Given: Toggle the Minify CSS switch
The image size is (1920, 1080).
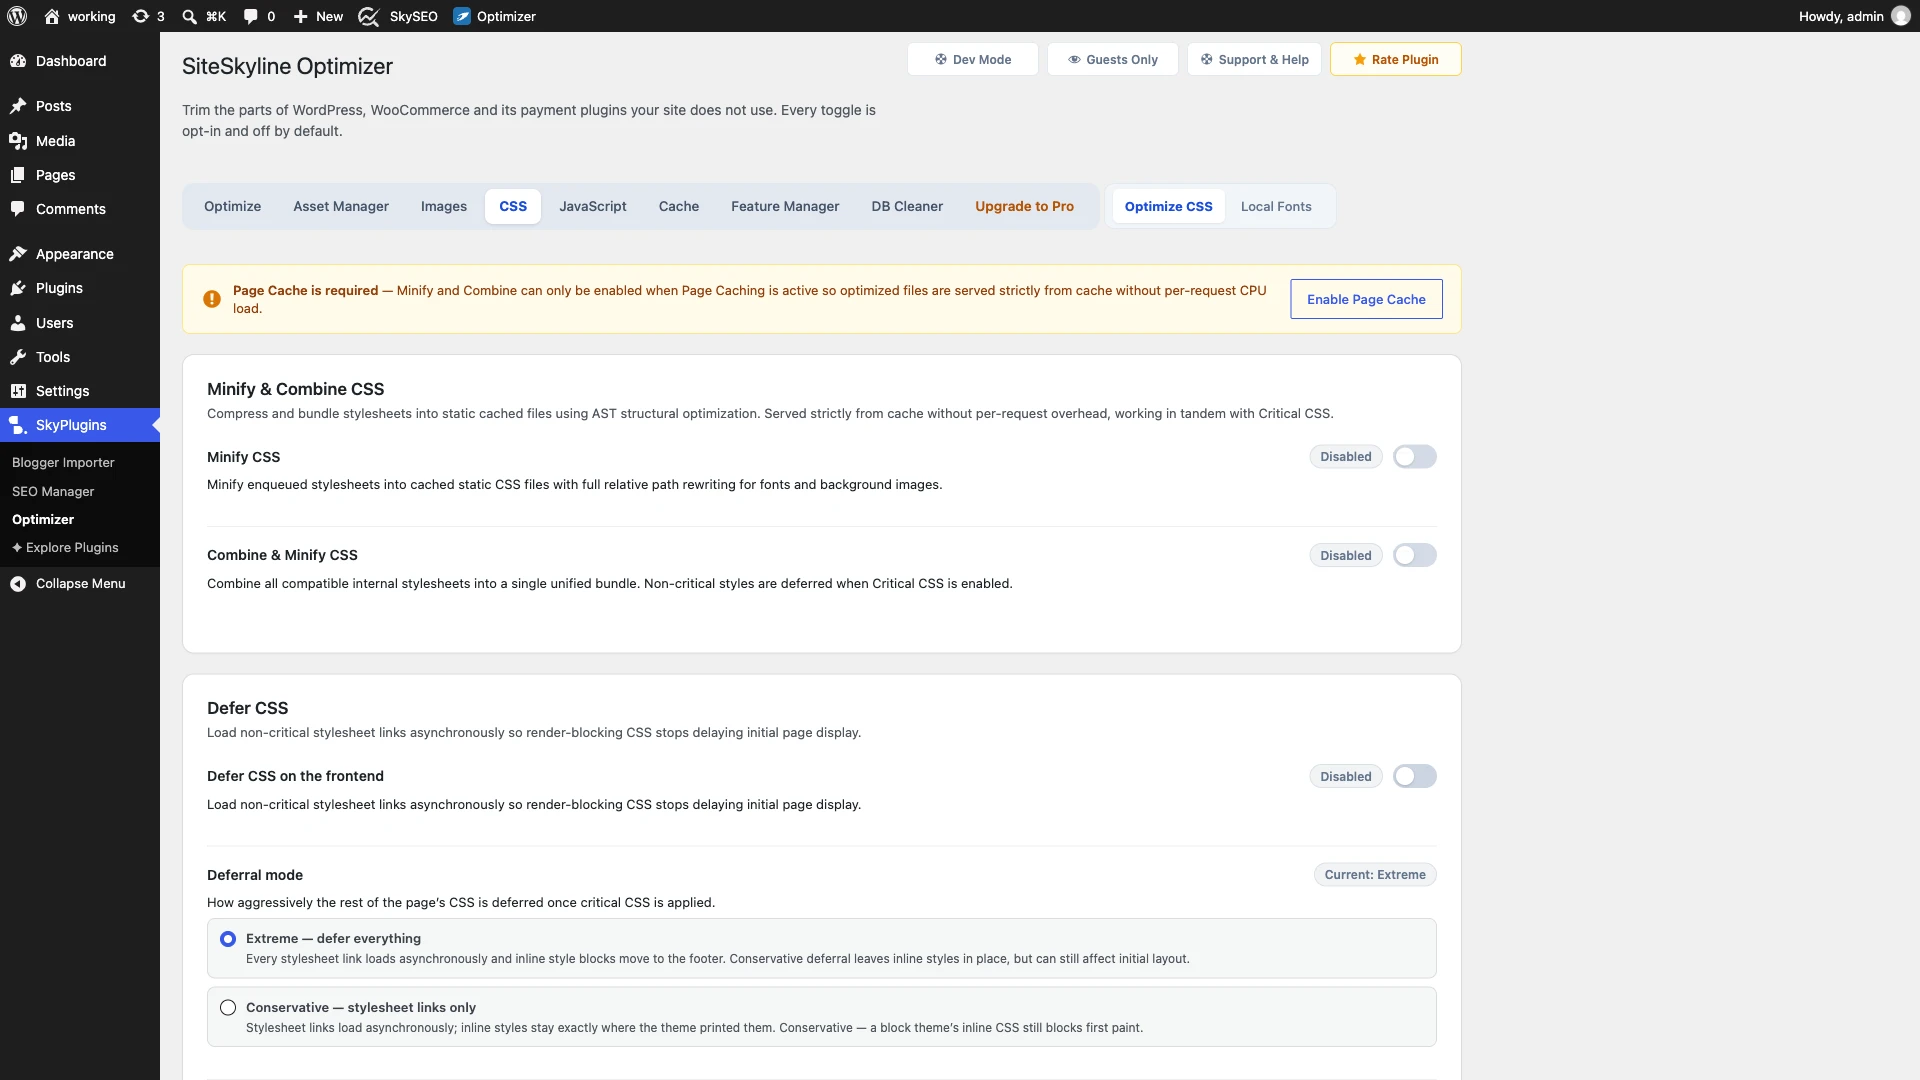Looking at the screenshot, I should pos(1415,457).
